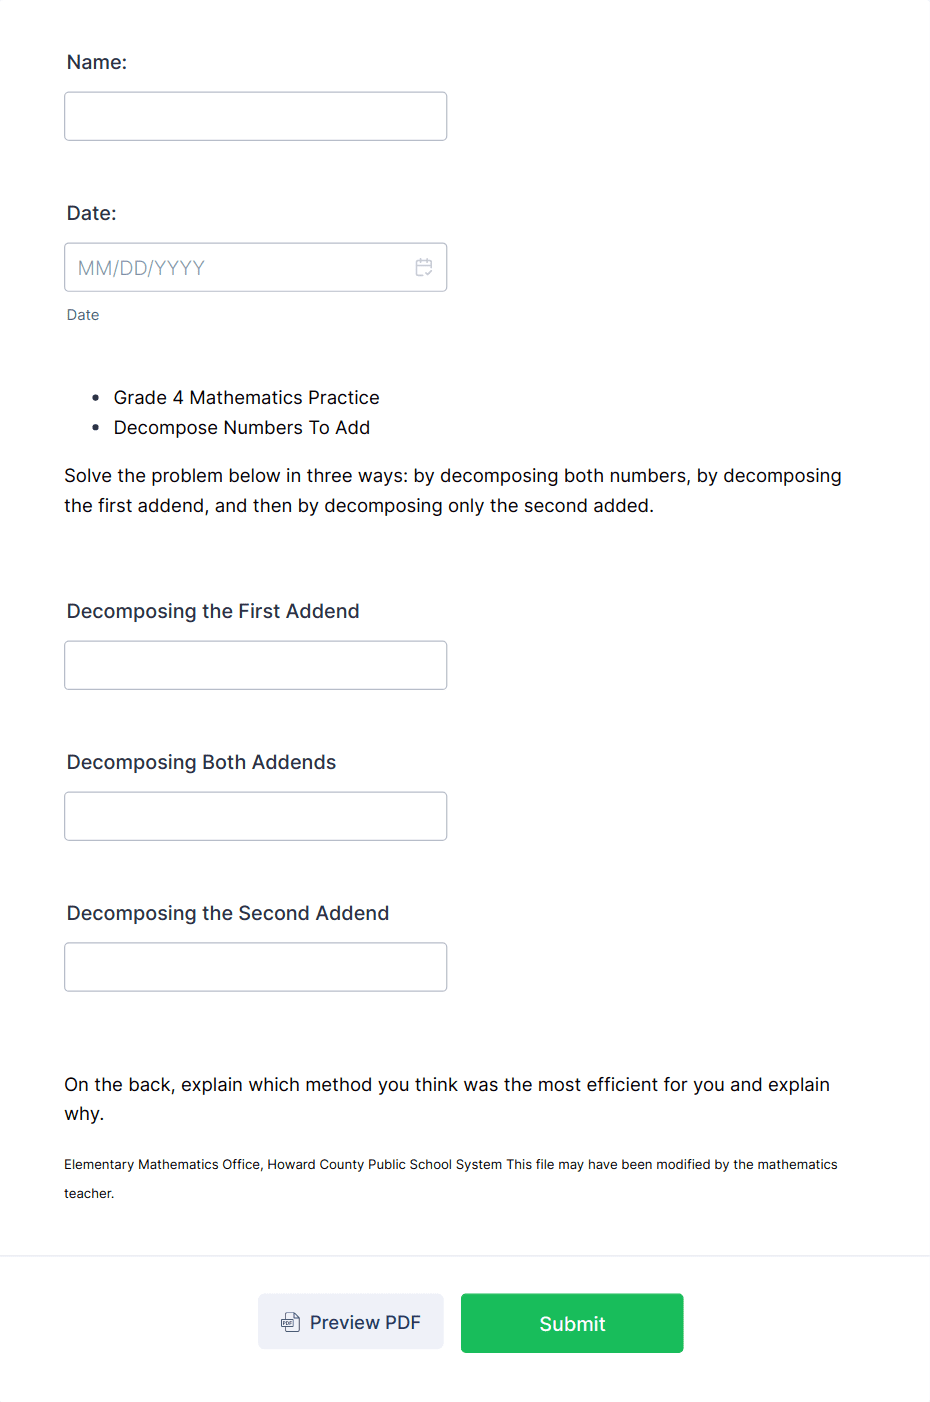This screenshot has height=1402, width=930.
Task: Click the PDF document icon on Preview PDF
Action: [x=290, y=1322]
